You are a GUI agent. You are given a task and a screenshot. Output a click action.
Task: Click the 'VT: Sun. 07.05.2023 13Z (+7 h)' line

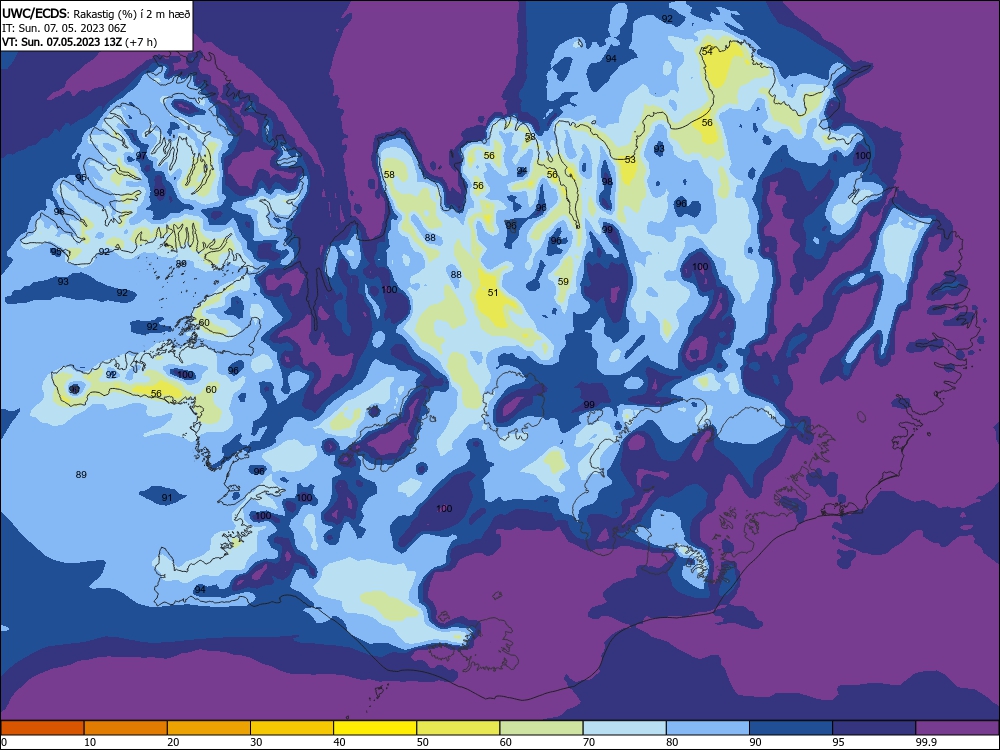click(x=79, y=42)
